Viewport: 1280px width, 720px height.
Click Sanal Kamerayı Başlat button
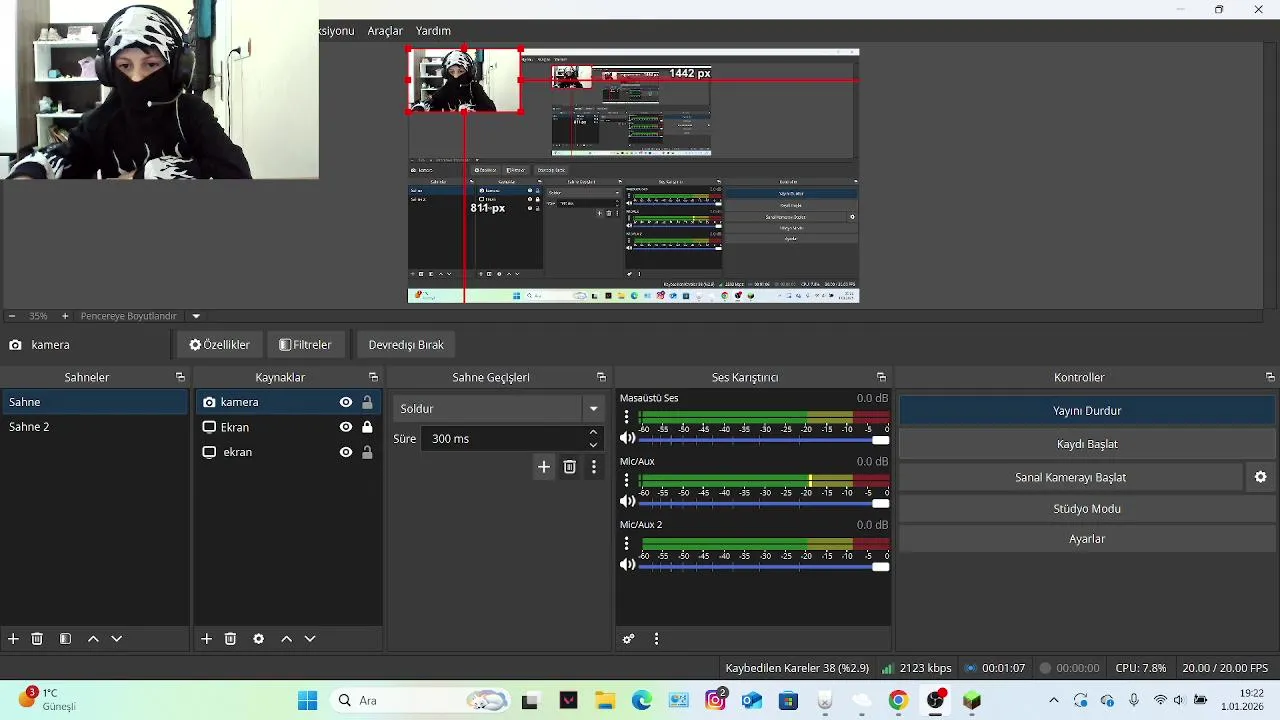[x=1071, y=477]
